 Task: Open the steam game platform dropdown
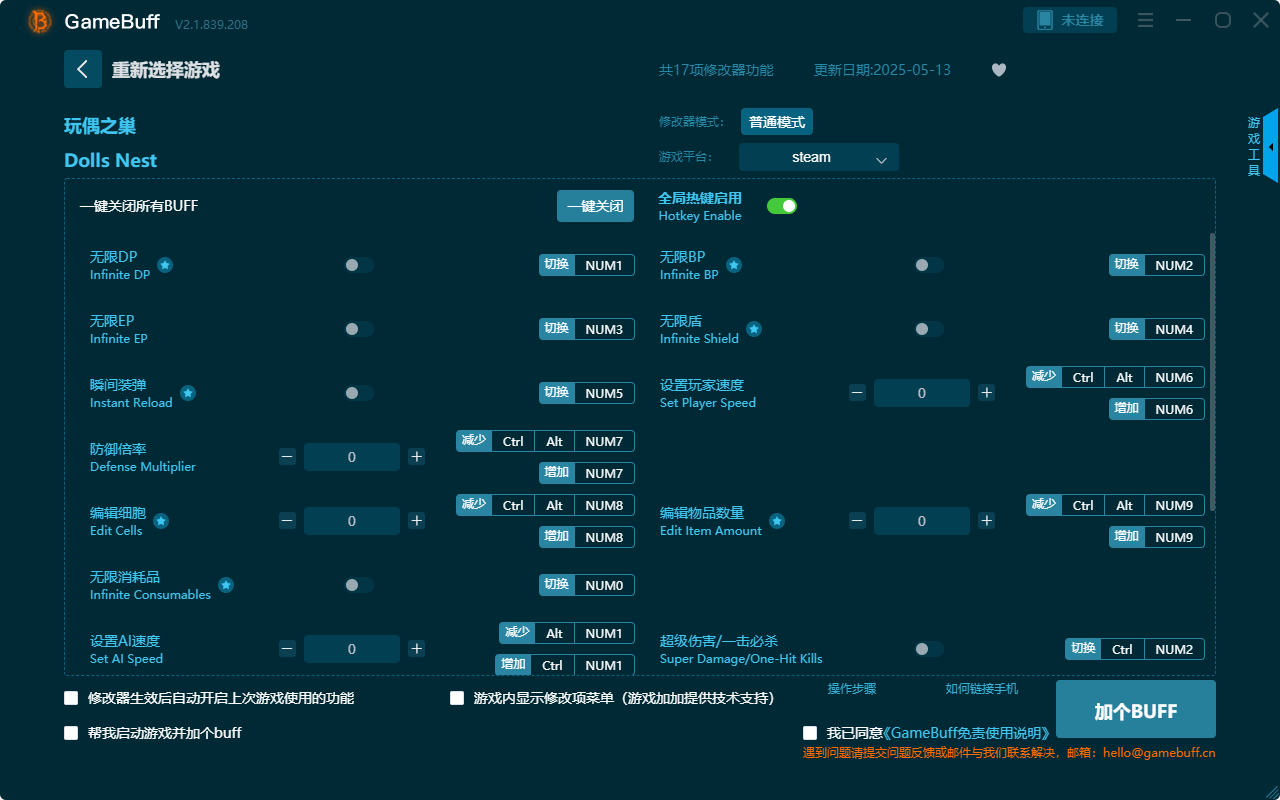(x=818, y=157)
